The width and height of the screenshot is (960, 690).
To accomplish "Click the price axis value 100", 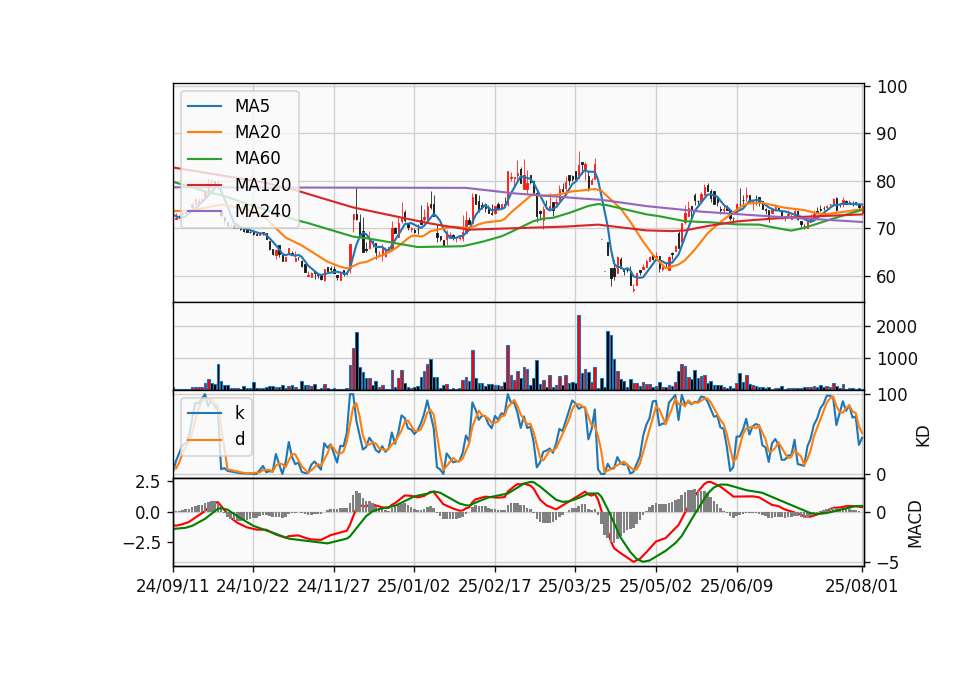I will (892, 87).
